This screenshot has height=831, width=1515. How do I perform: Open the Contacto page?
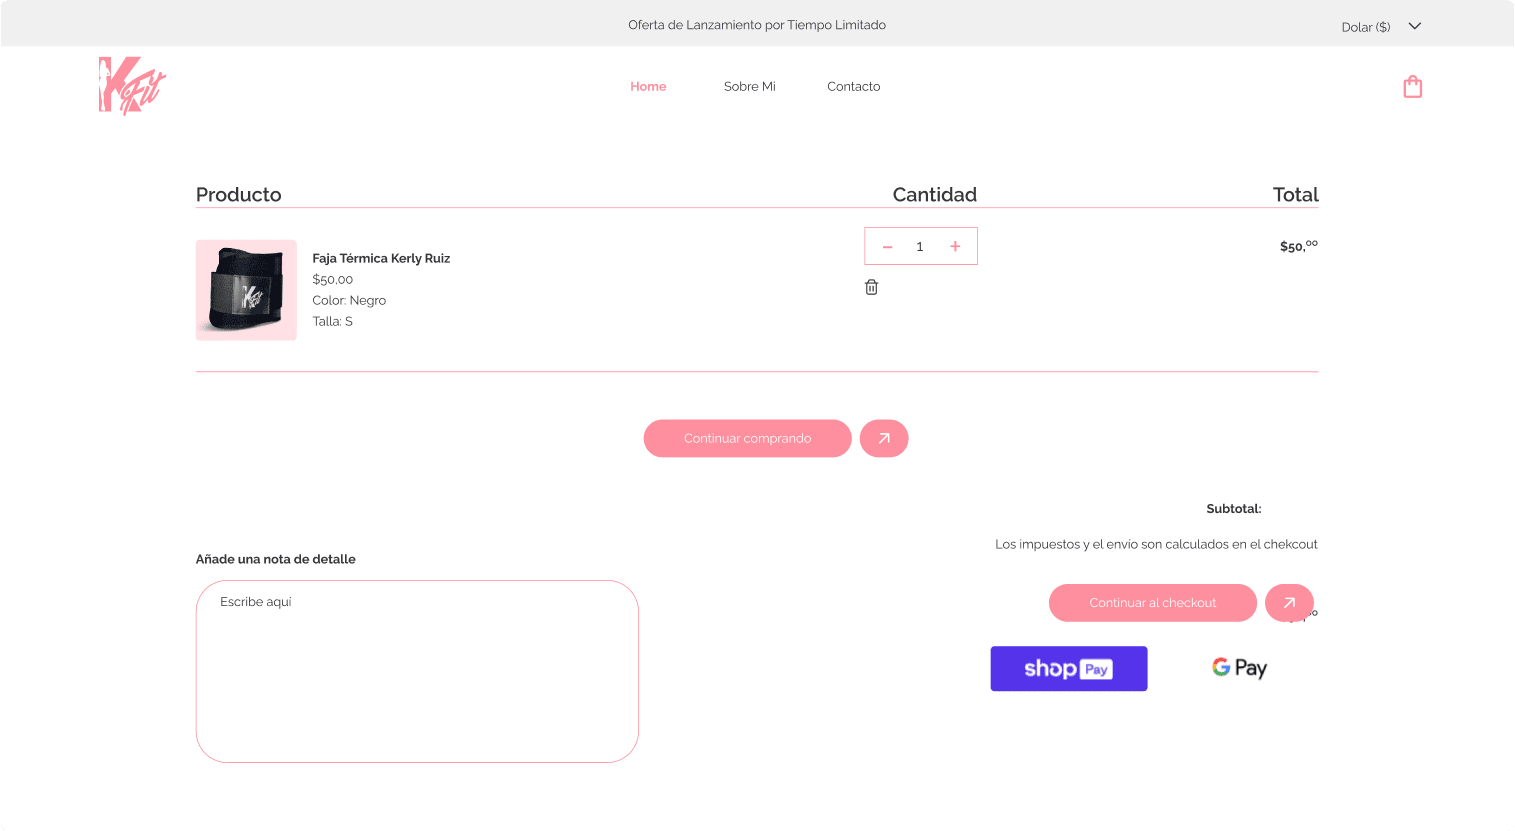tap(853, 86)
